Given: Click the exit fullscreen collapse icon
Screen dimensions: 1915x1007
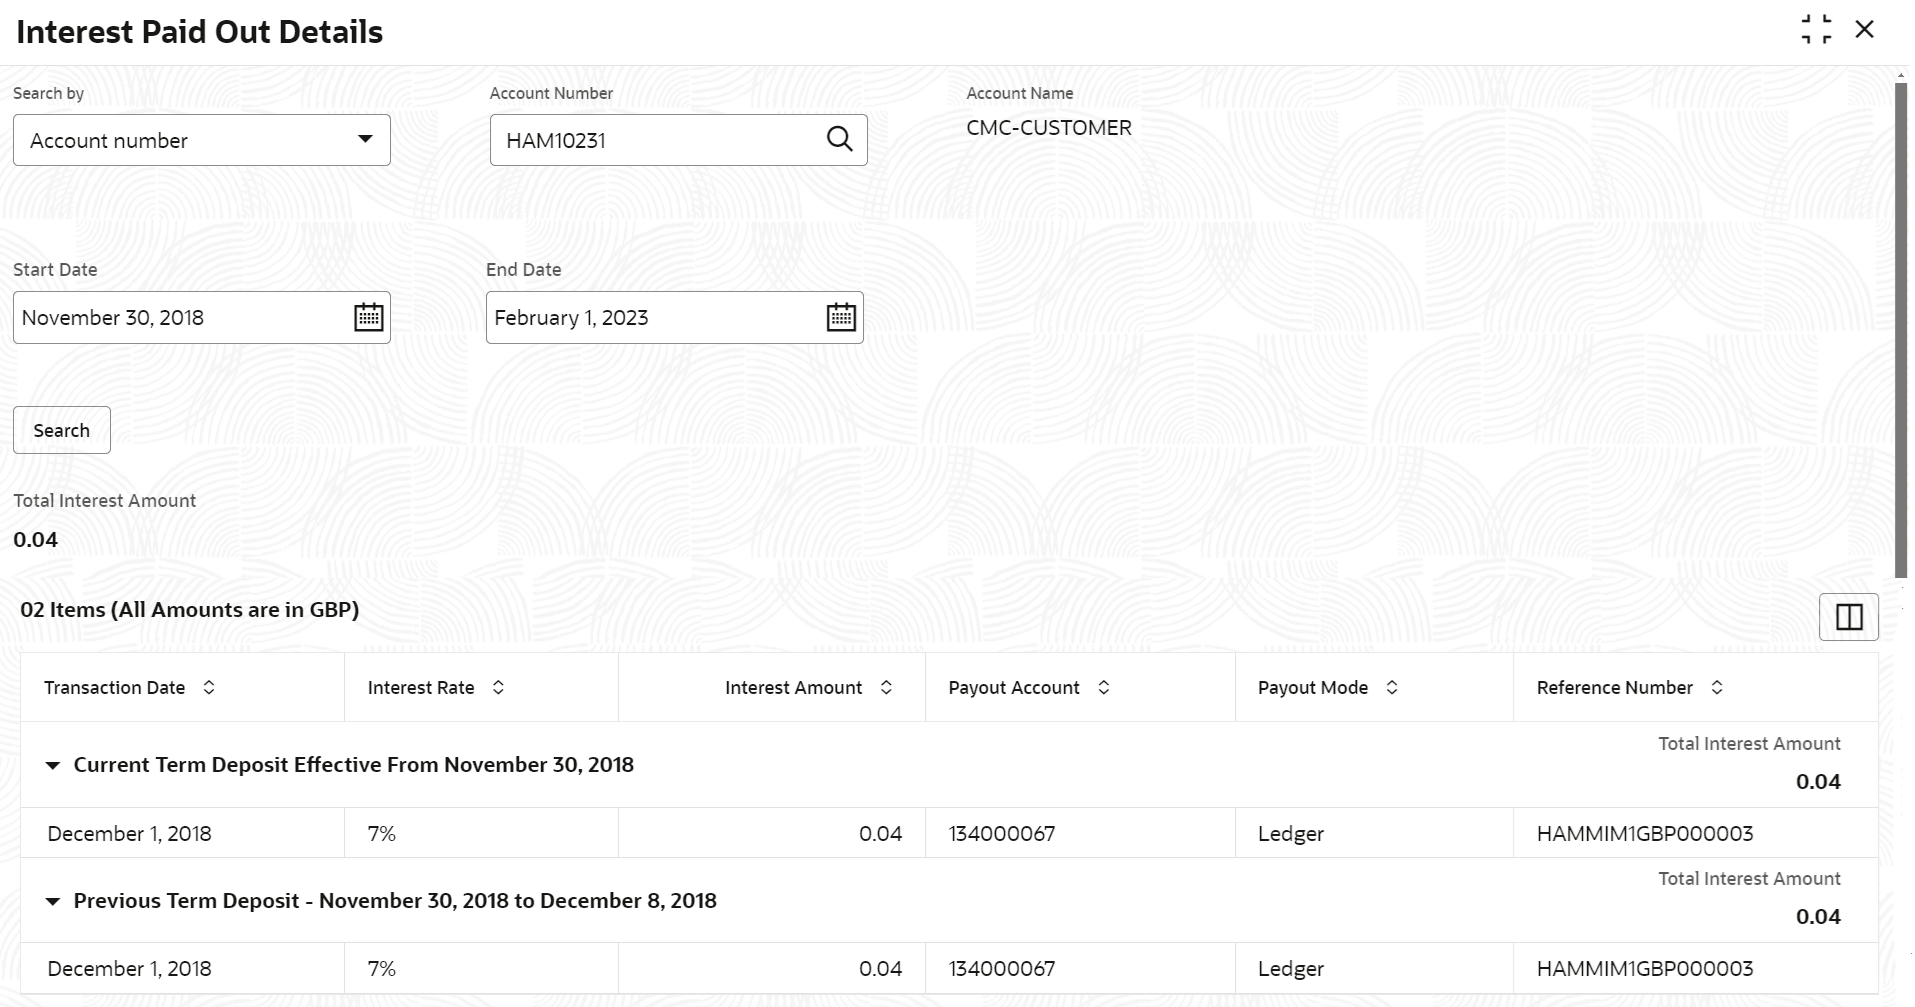Looking at the screenshot, I should tap(1816, 29).
